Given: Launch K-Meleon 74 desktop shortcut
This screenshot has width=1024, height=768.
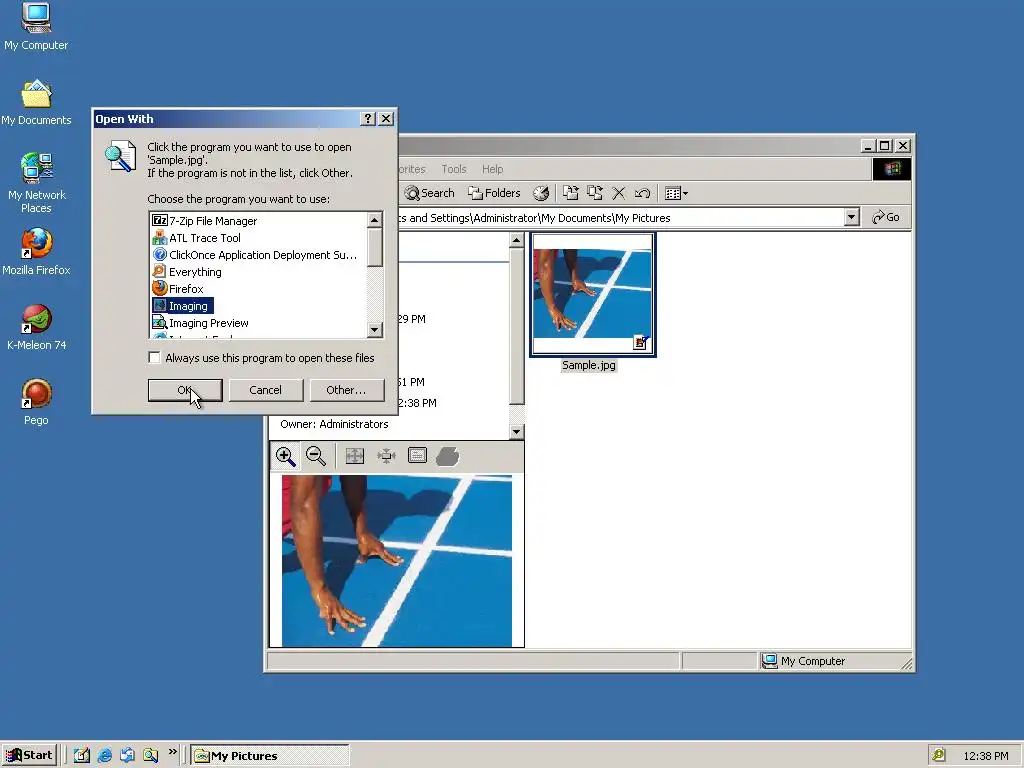Looking at the screenshot, I should (x=36, y=327).
